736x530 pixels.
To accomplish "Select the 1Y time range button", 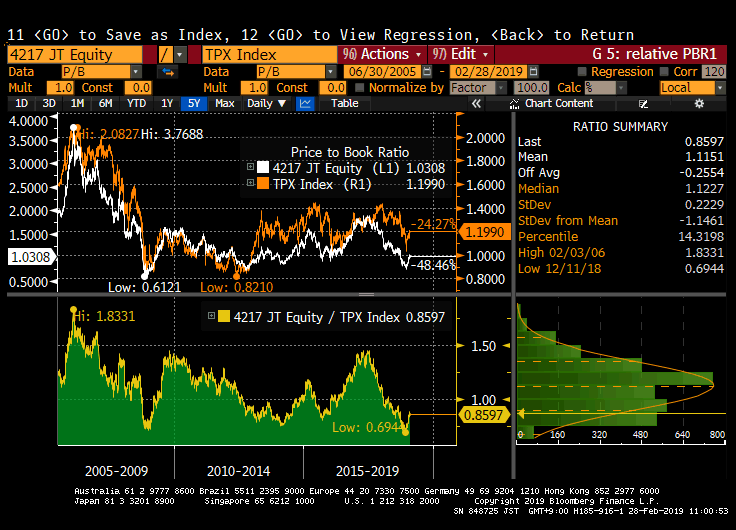I will (167, 103).
